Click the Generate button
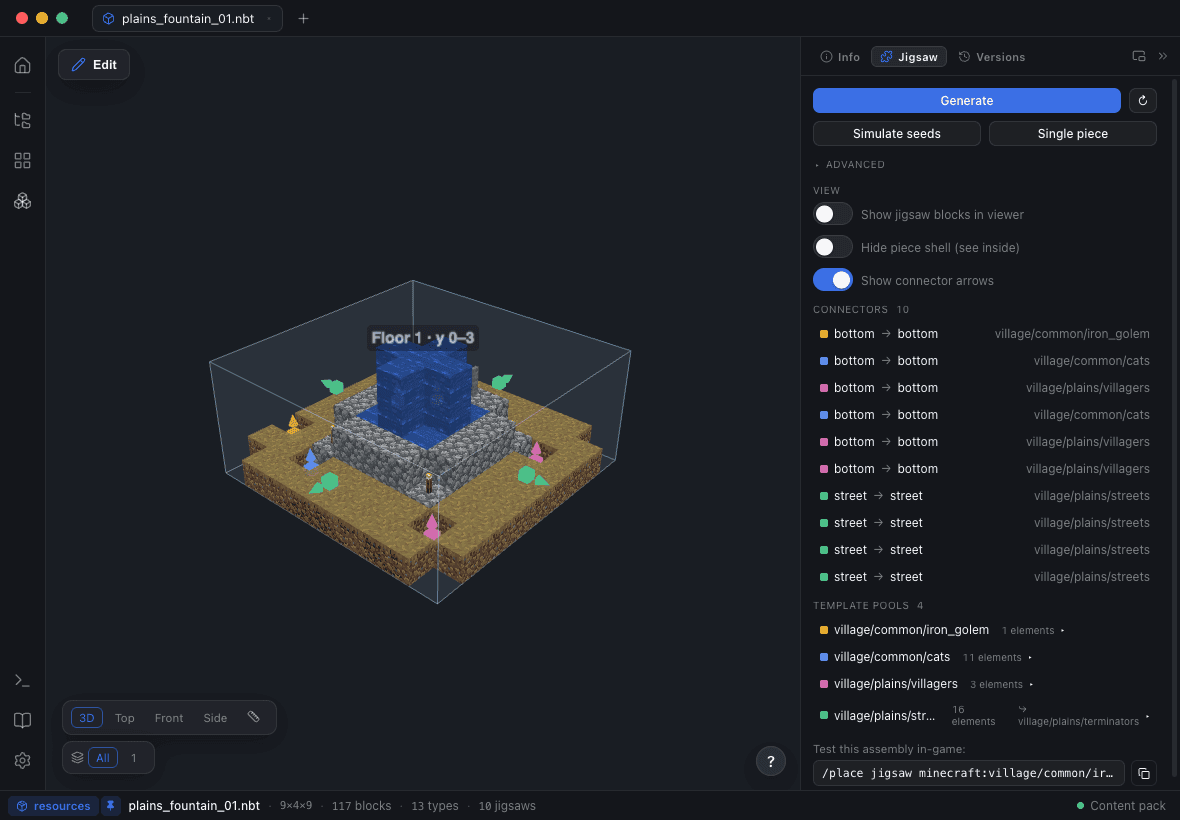Image resolution: width=1180 pixels, height=820 pixels. 966,100
